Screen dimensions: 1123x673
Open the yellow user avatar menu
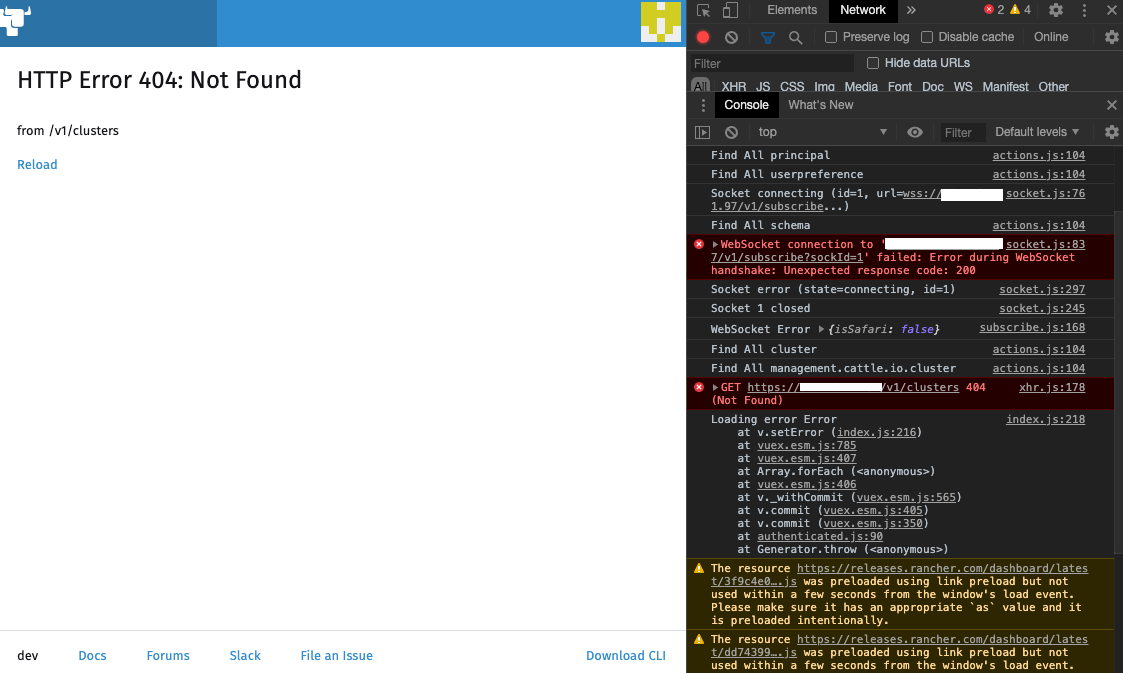coord(660,21)
